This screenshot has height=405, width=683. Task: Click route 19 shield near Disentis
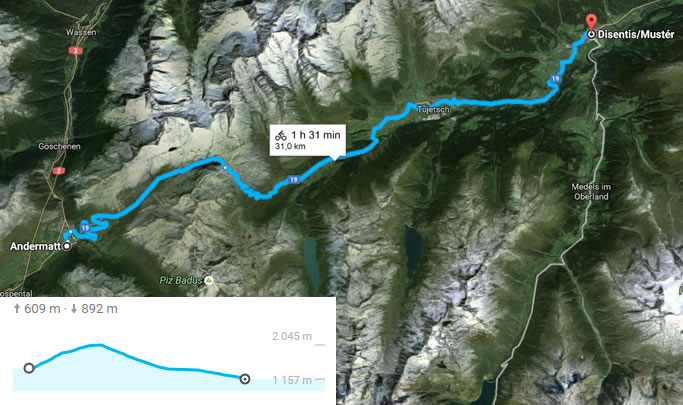click(x=555, y=79)
